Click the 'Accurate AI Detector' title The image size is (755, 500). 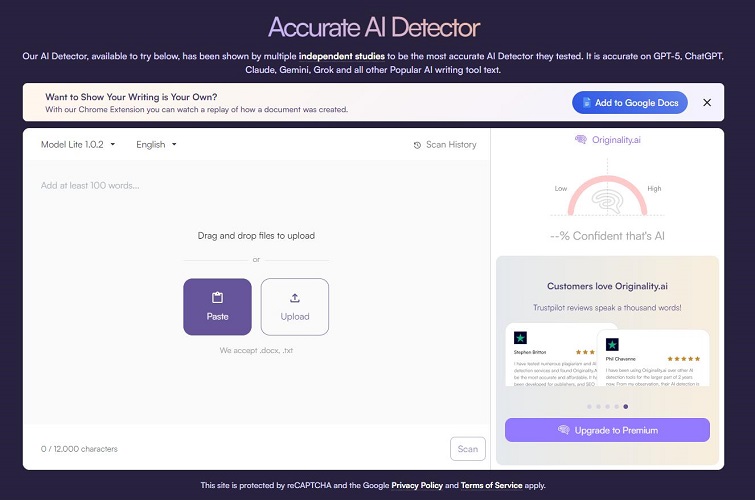pyautogui.click(x=374, y=27)
